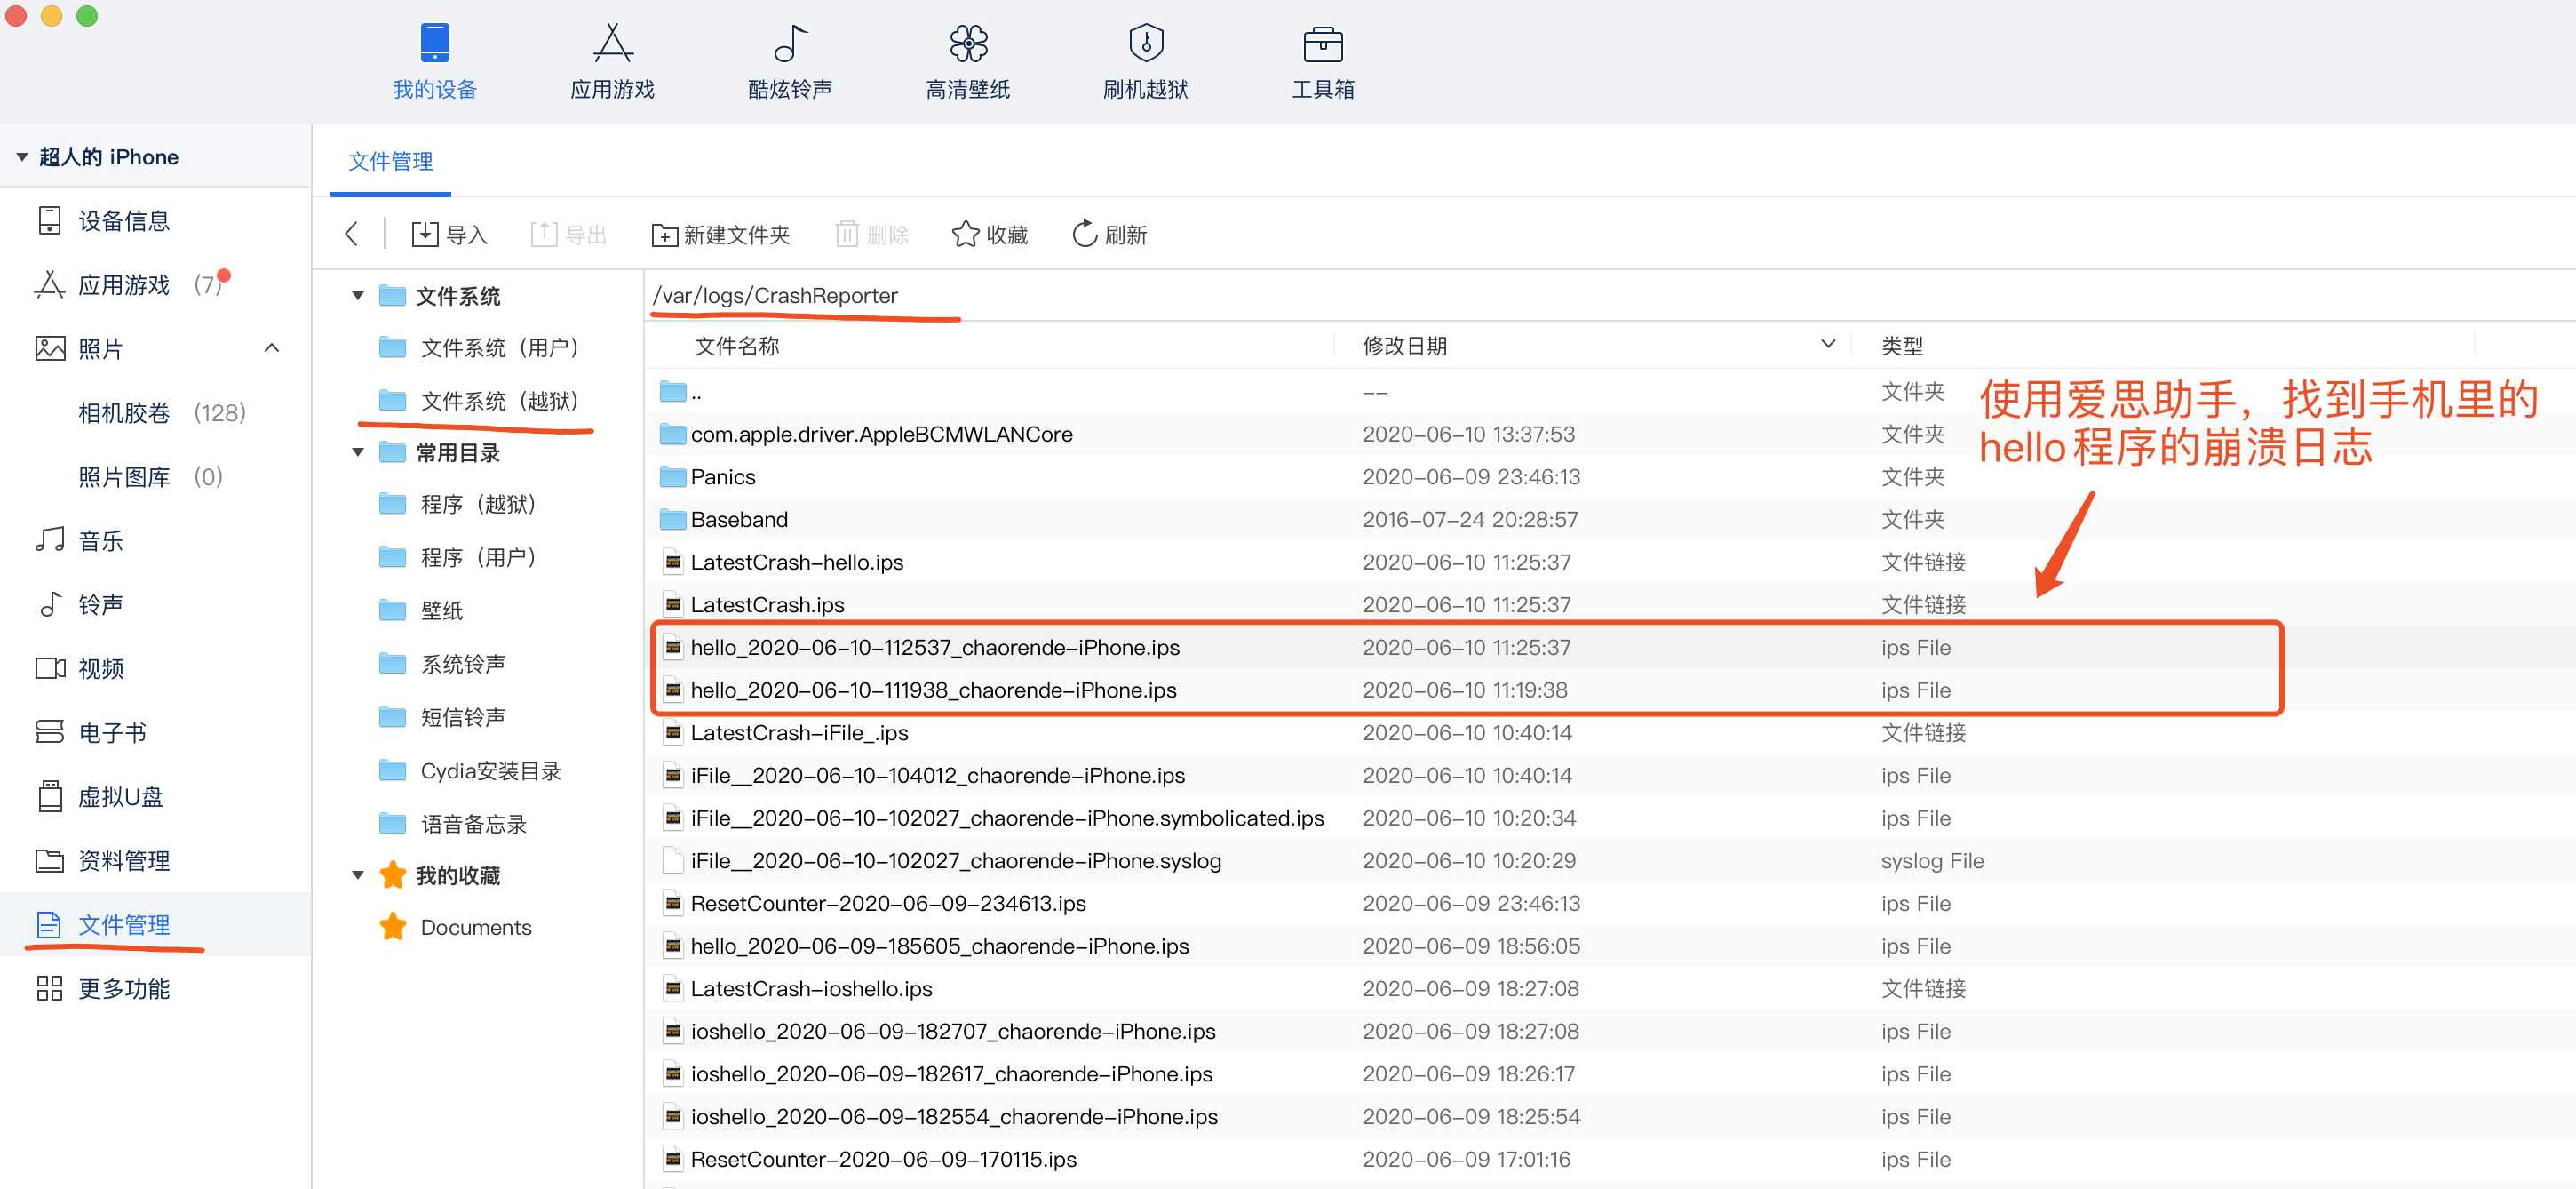Select LatestCrash-iFile_.ips file
The width and height of the screenshot is (2576, 1189).
point(1610,733)
